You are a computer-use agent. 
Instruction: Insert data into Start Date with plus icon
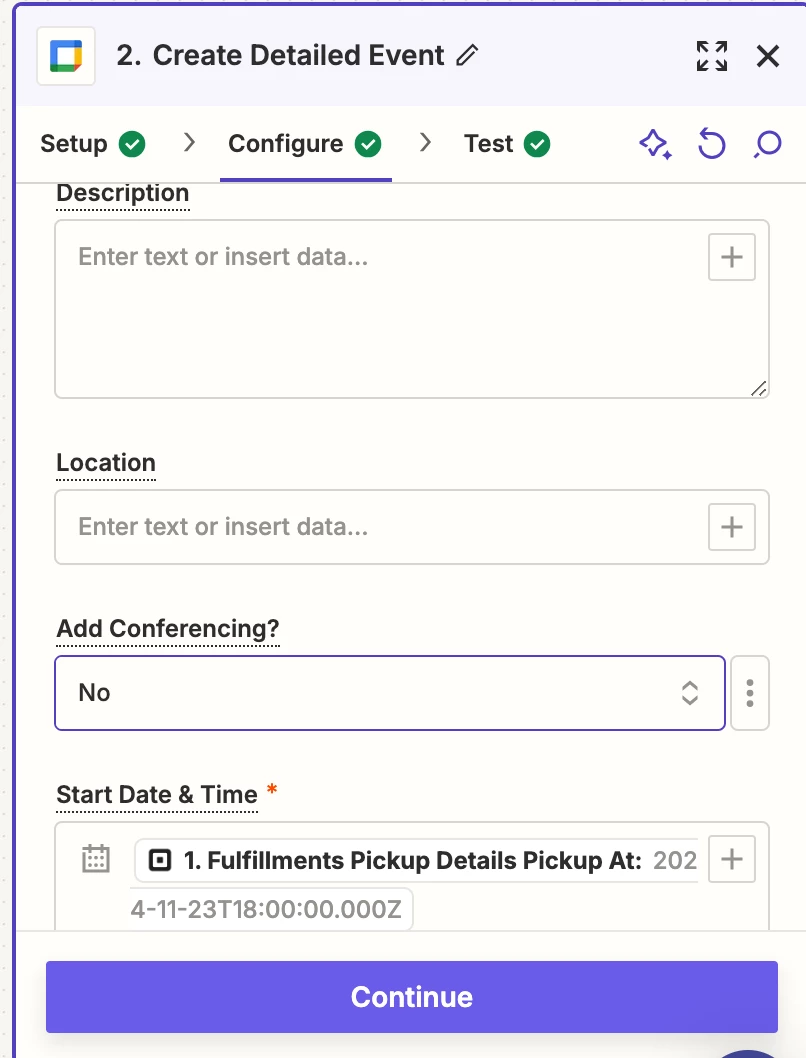pos(731,859)
